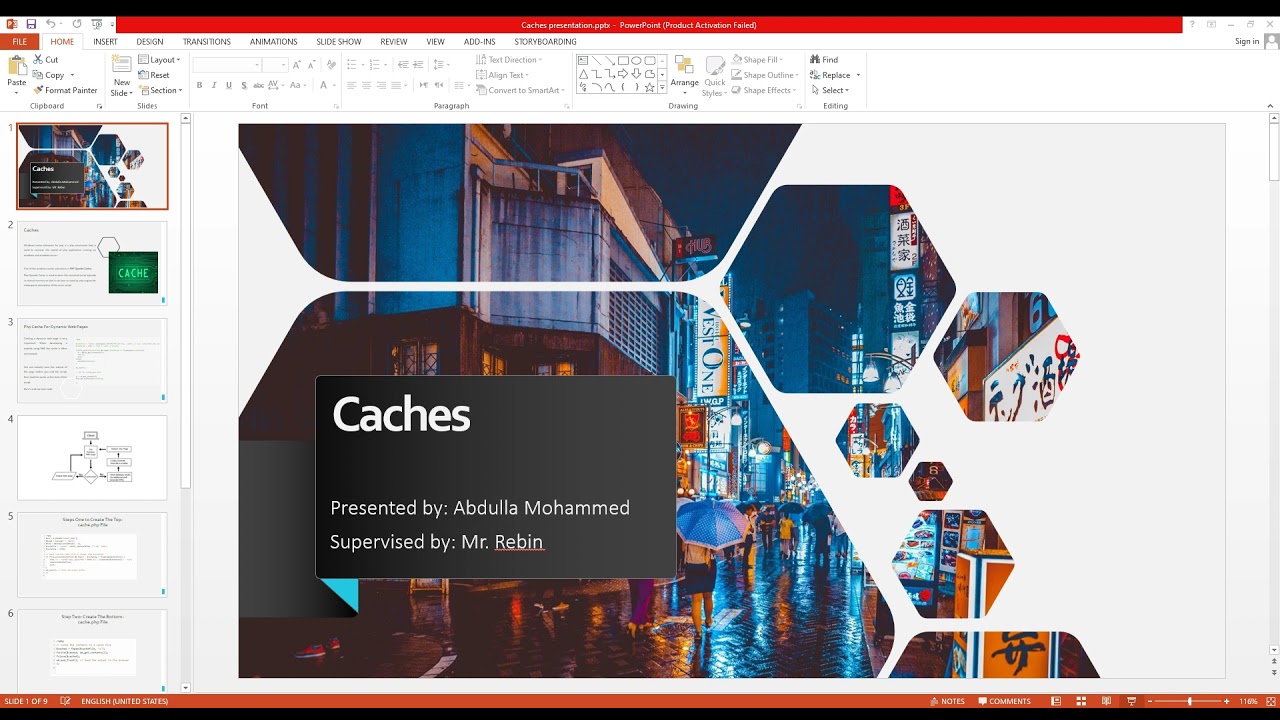Select the Star shape in shapes gallery
The image size is (1280, 720).
coord(649,87)
